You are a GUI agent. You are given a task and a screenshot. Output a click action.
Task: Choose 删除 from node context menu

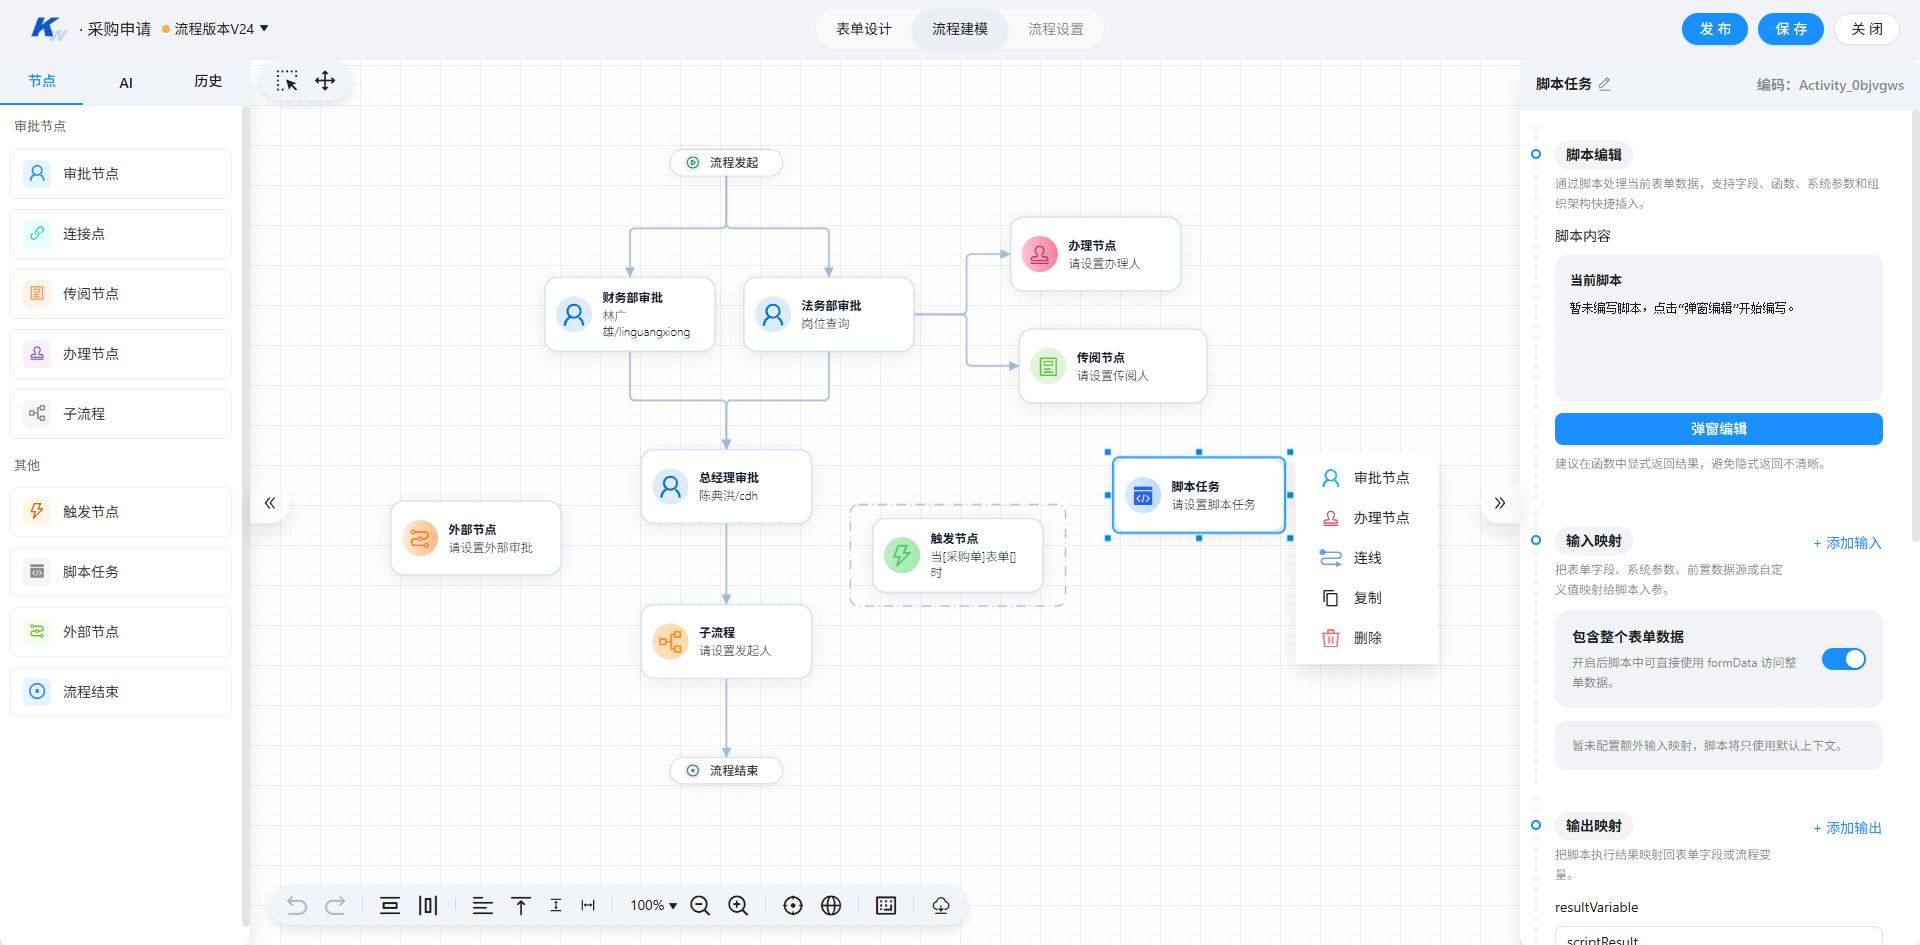point(1367,639)
